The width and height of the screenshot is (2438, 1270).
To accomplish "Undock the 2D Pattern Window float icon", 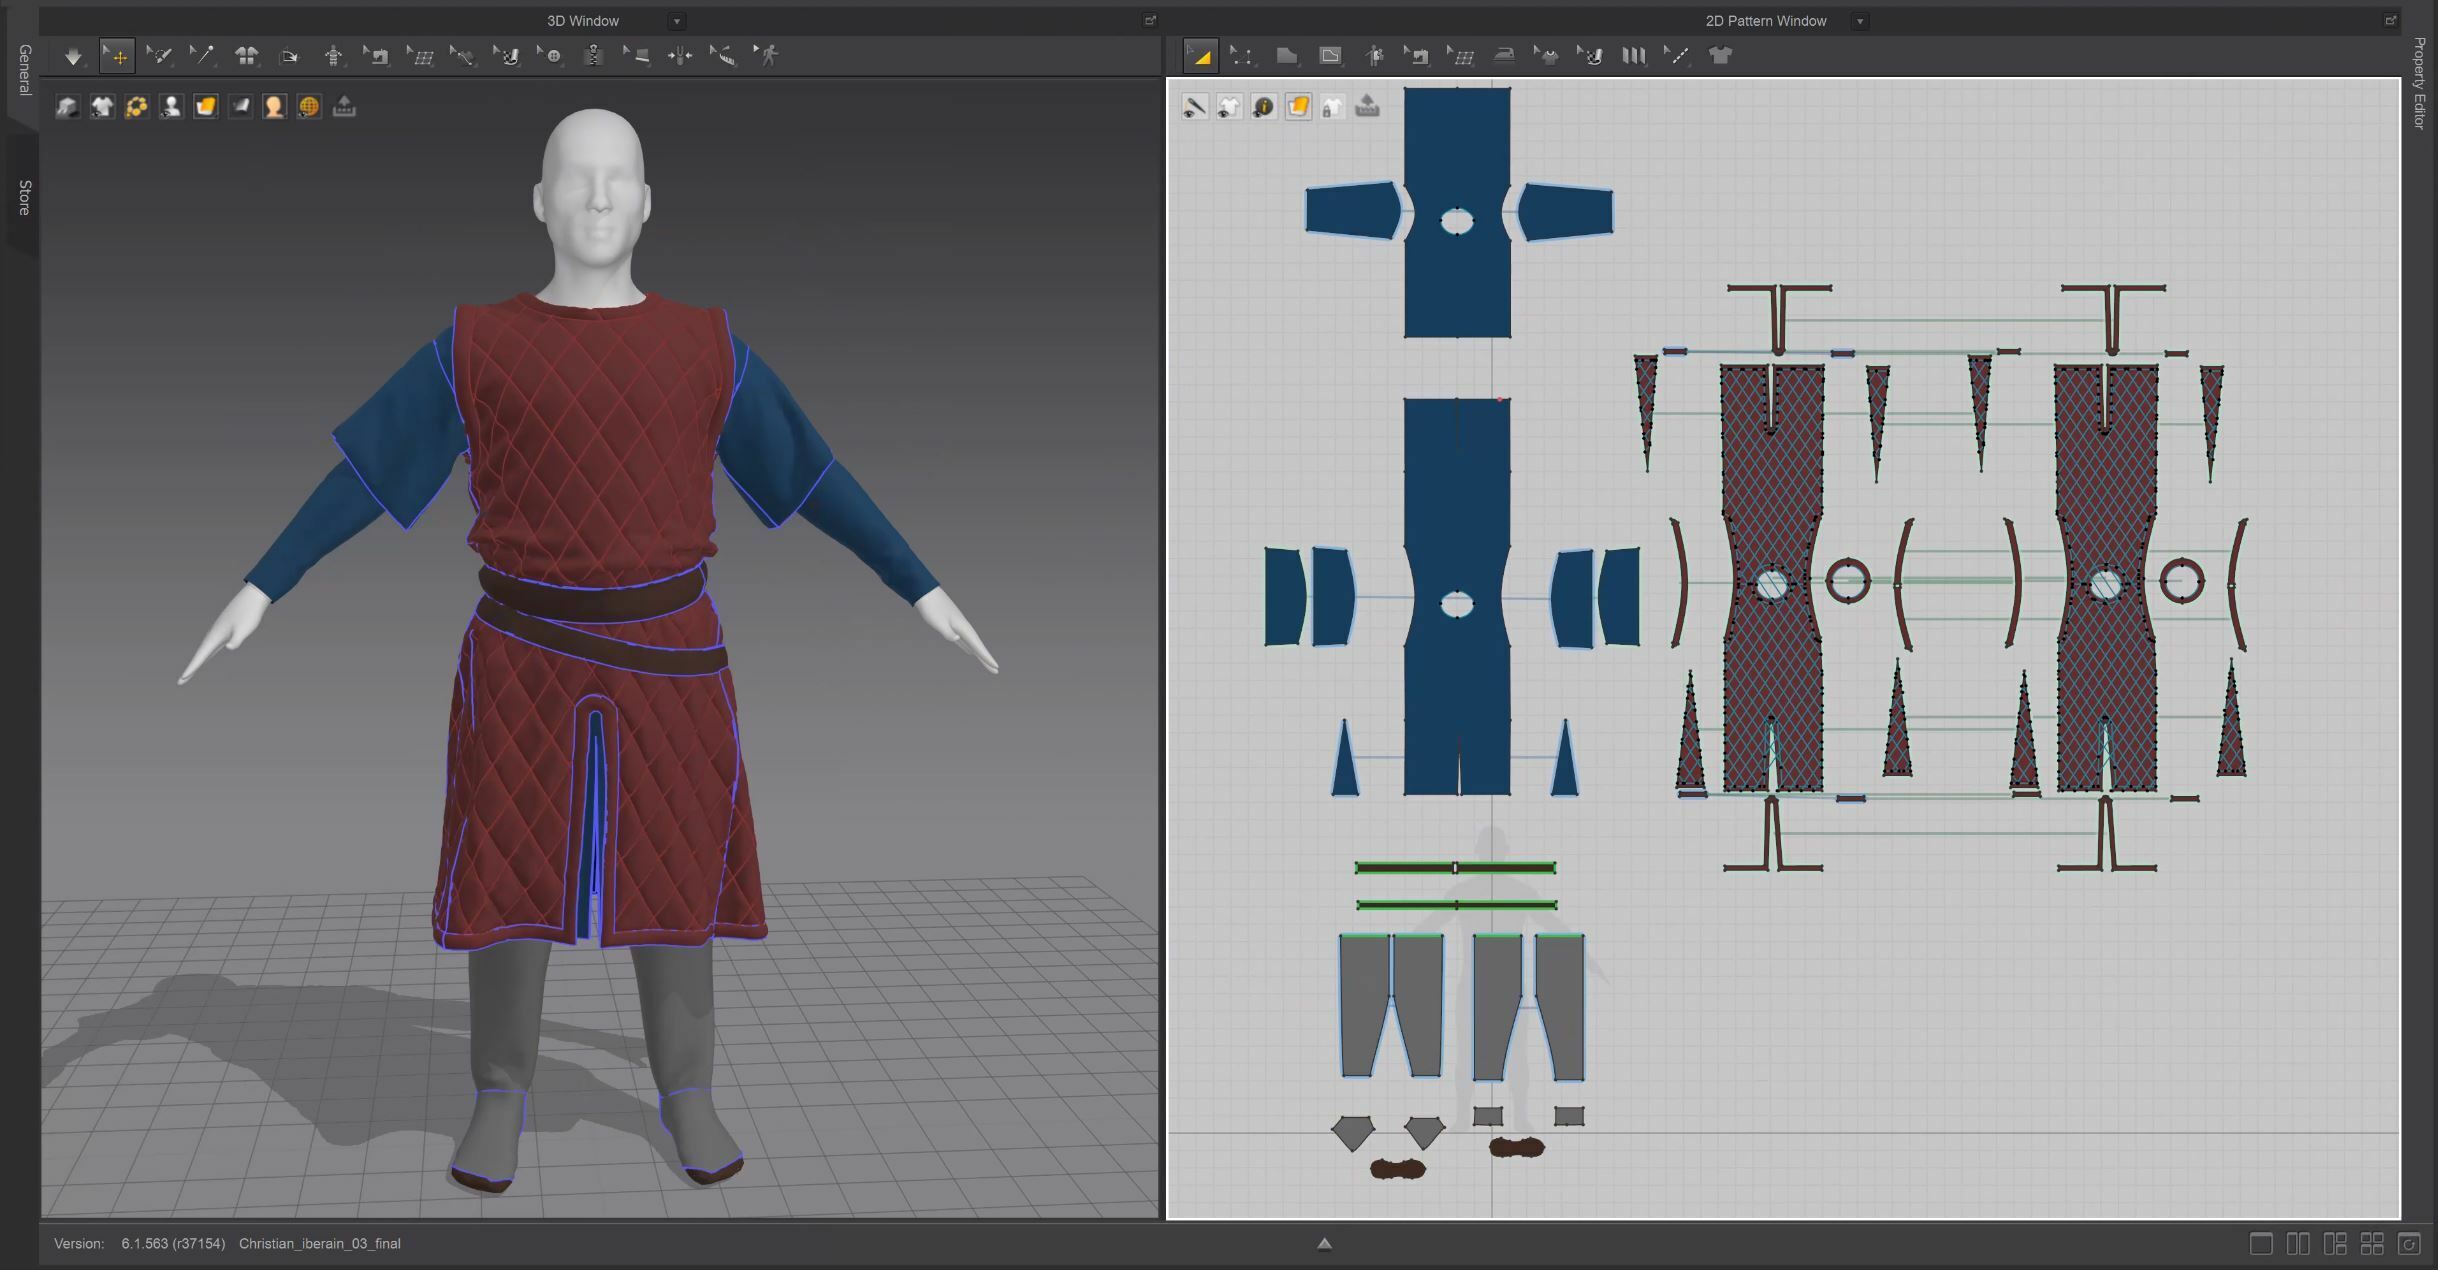I will coord(2390,20).
